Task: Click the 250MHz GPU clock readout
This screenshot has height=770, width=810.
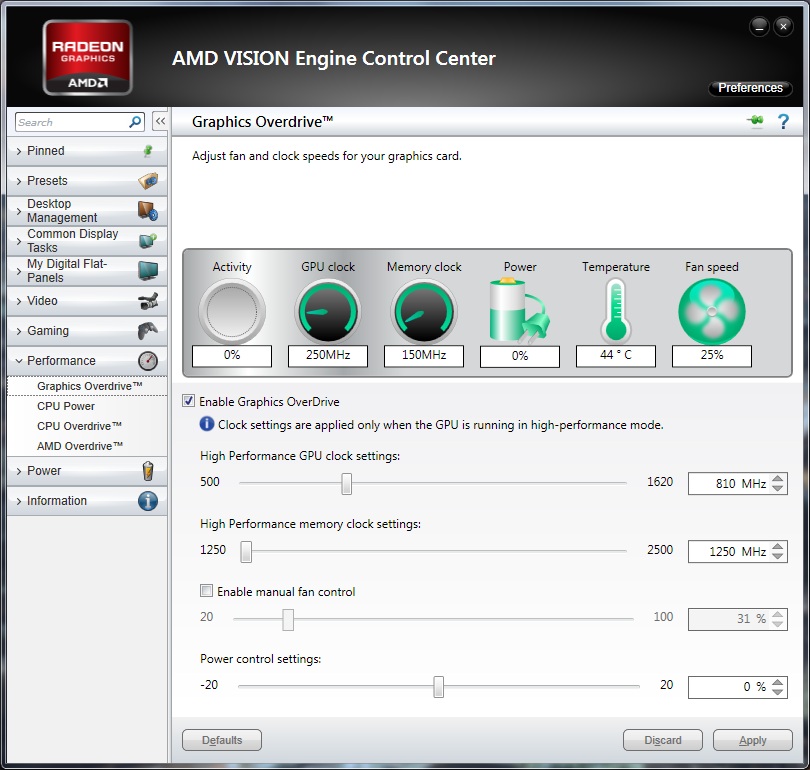Action: (x=328, y=355)
